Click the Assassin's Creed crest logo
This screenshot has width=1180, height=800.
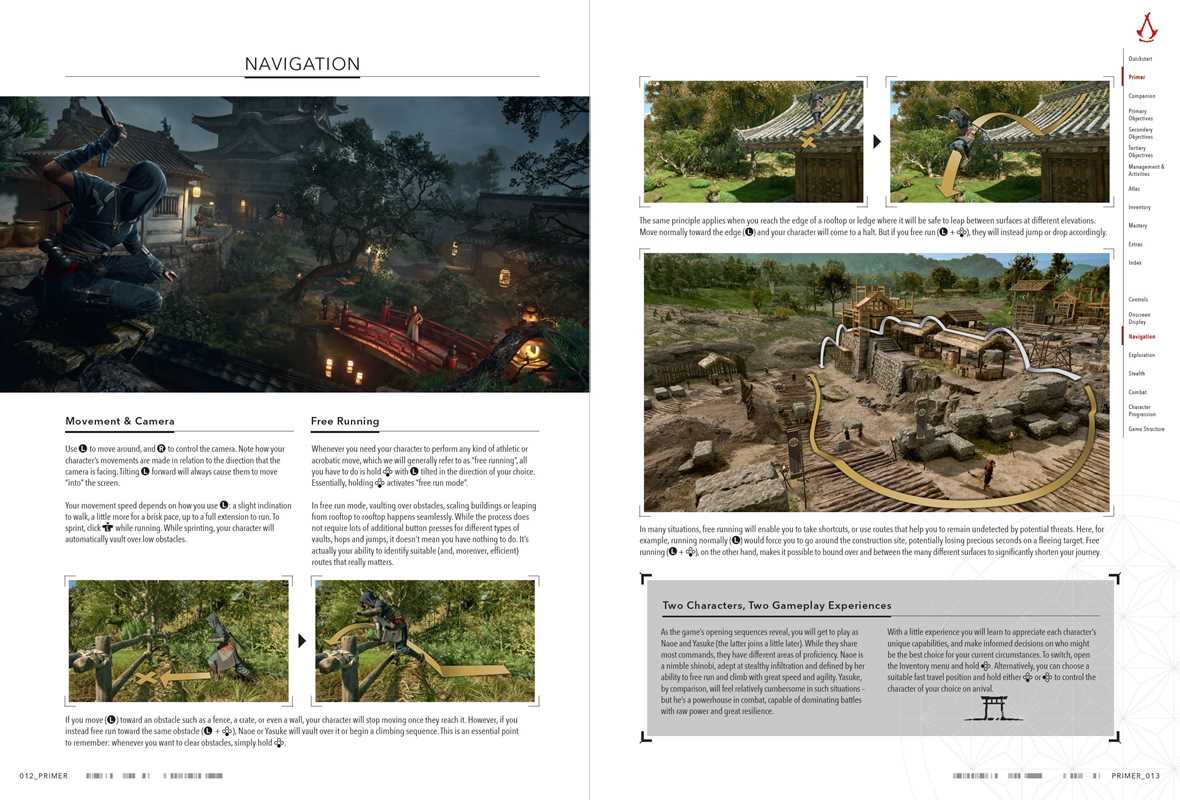point(1146,28)
